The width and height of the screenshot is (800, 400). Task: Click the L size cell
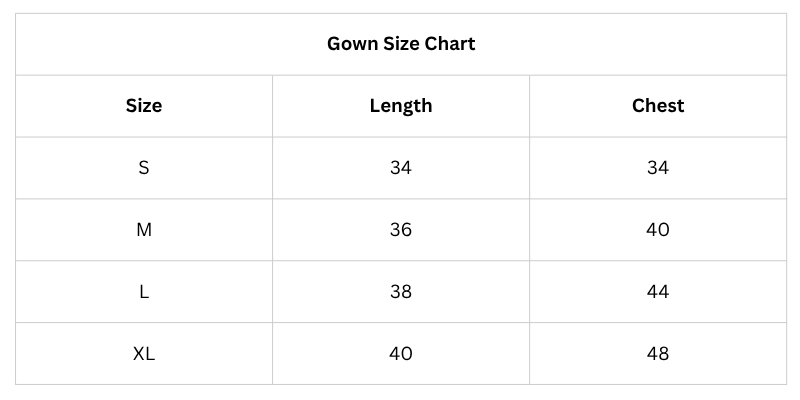pyautogui.click(x=144, y=292)
